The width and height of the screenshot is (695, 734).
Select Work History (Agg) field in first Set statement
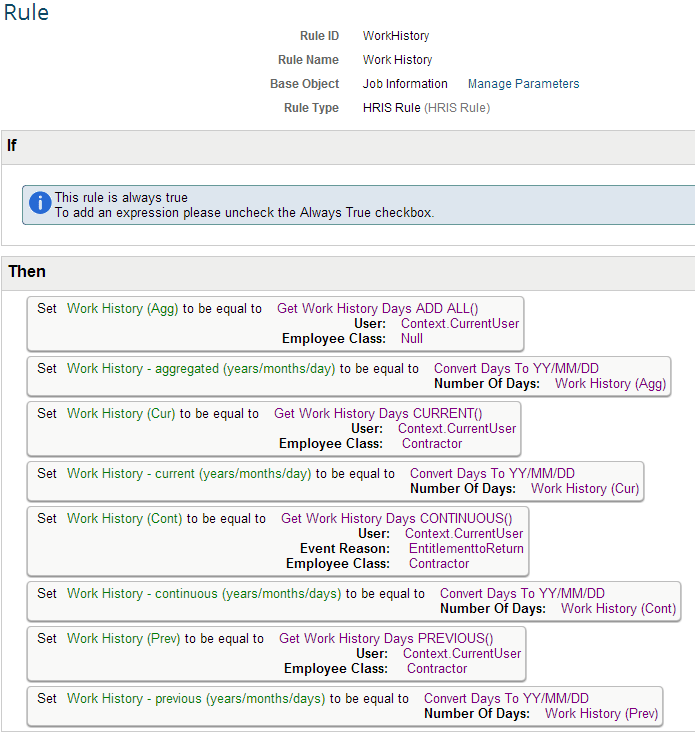click(x=123, y=308)
